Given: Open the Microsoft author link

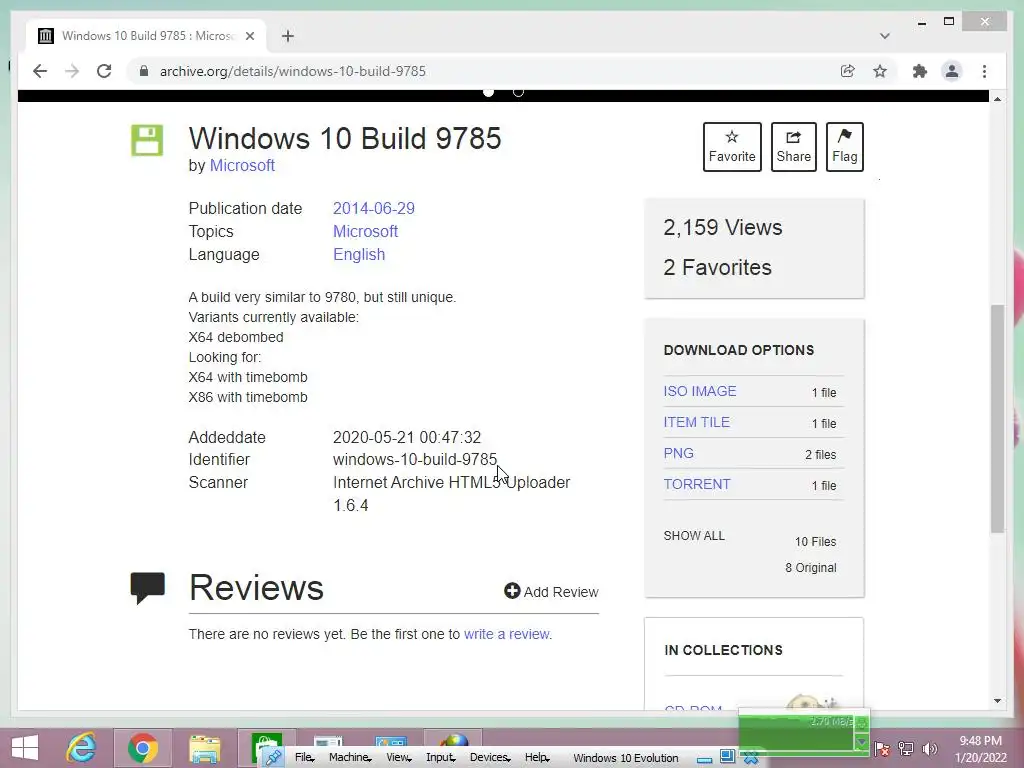Looking at the screenshot, I should (x=242, y=166).
